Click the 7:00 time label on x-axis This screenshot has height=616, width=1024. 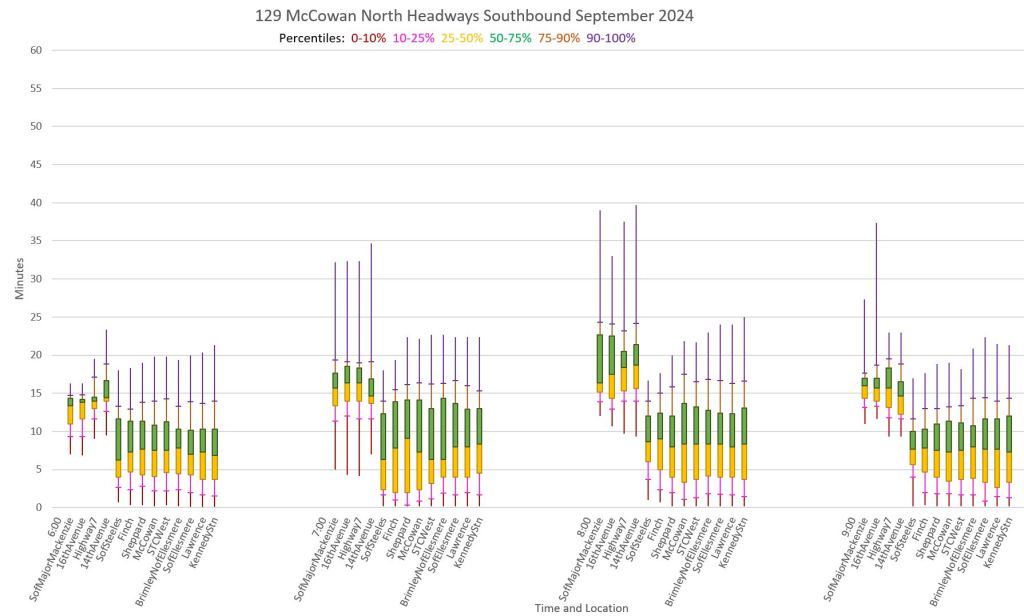click(325, 522)
